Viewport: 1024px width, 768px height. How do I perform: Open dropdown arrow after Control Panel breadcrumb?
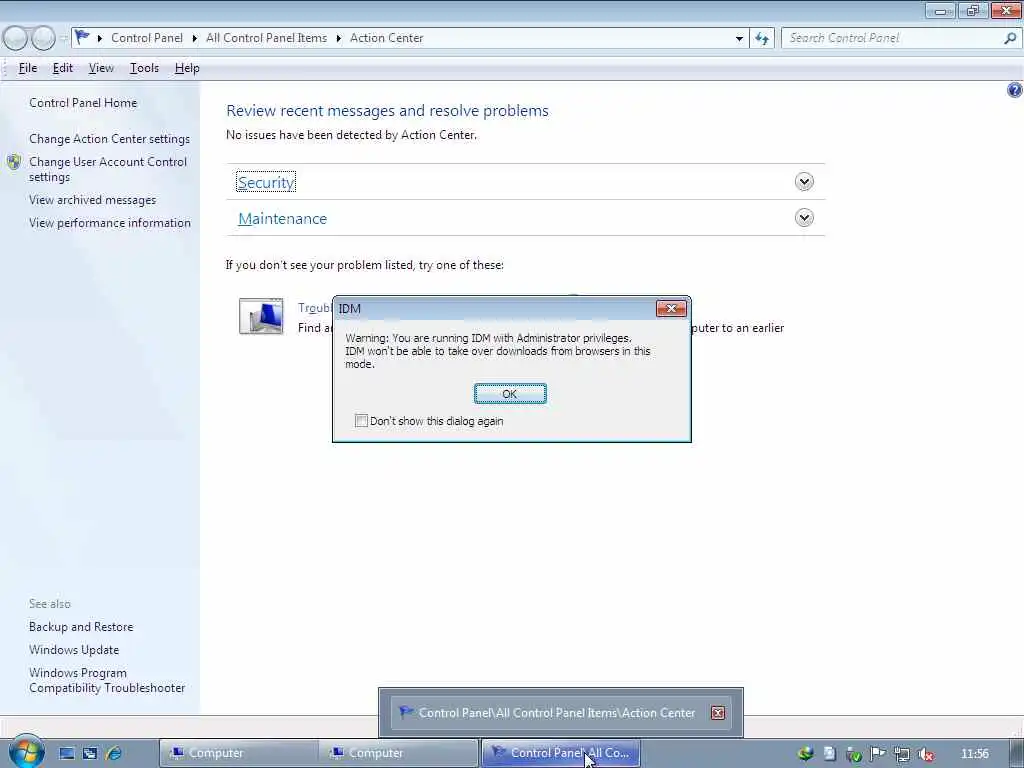(x=195, y=39)
